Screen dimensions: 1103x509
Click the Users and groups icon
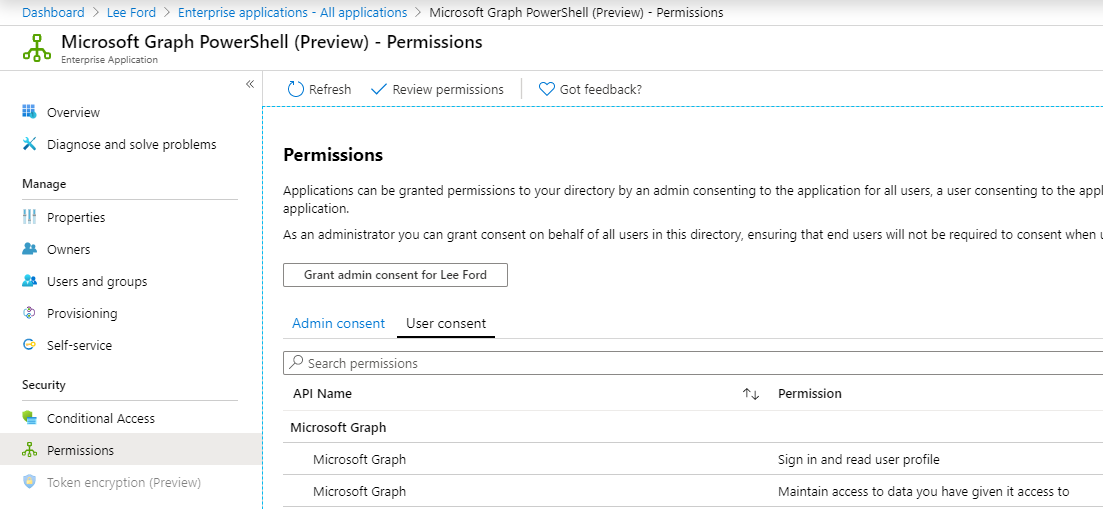pos(29,281)
